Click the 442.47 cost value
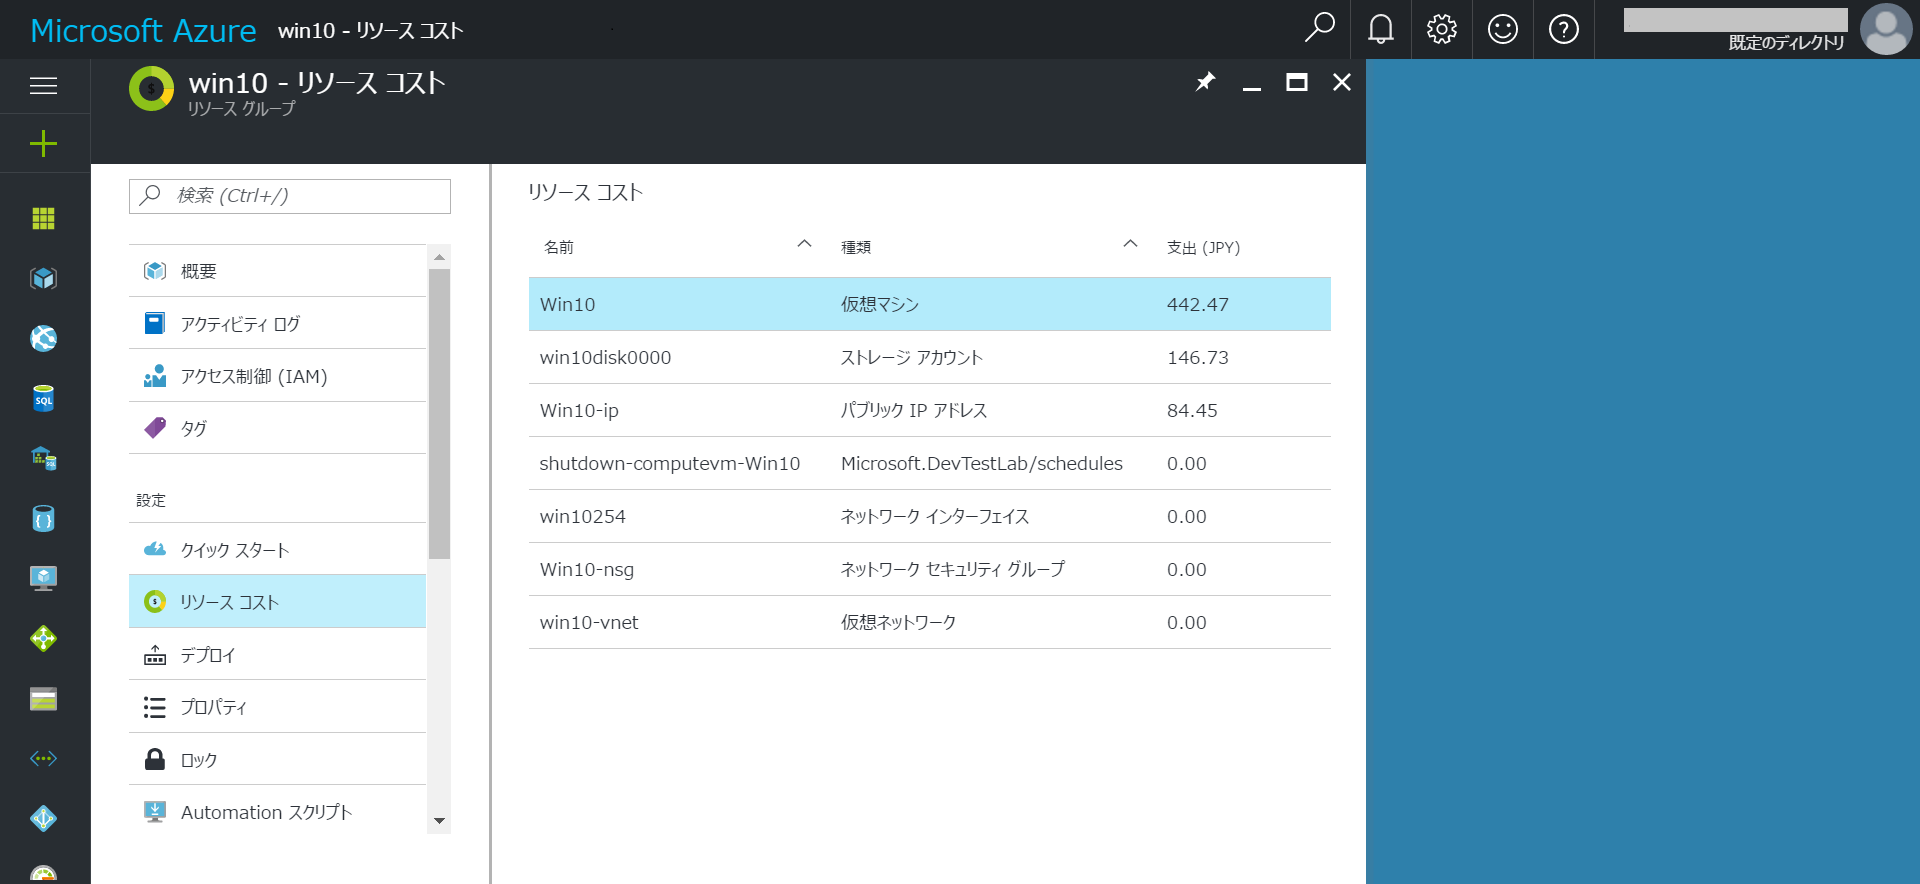Image resolution: width=1920 pixels, height=884 pixels. (1198, 304)
